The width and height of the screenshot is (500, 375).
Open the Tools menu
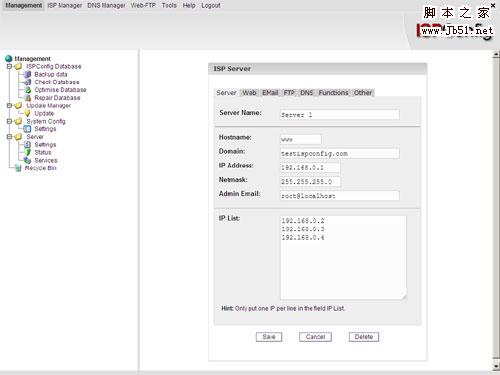click(x=169, y=5)
